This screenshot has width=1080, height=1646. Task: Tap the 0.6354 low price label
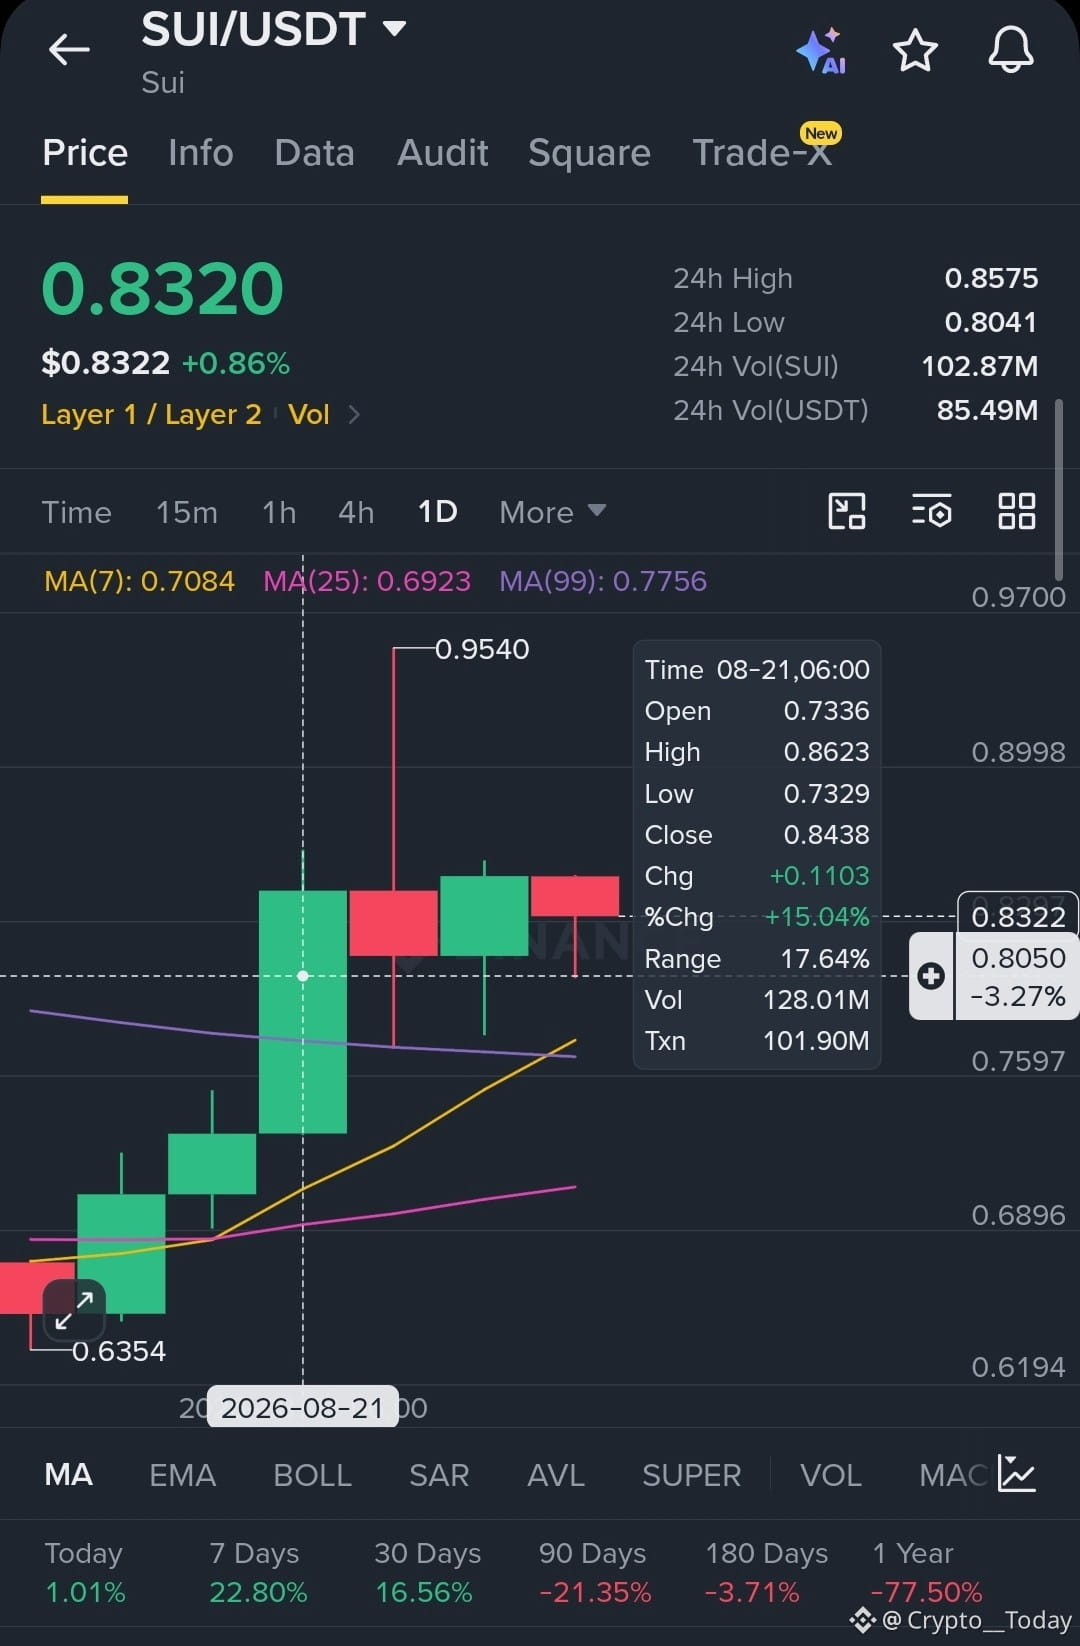[119, 1351]
